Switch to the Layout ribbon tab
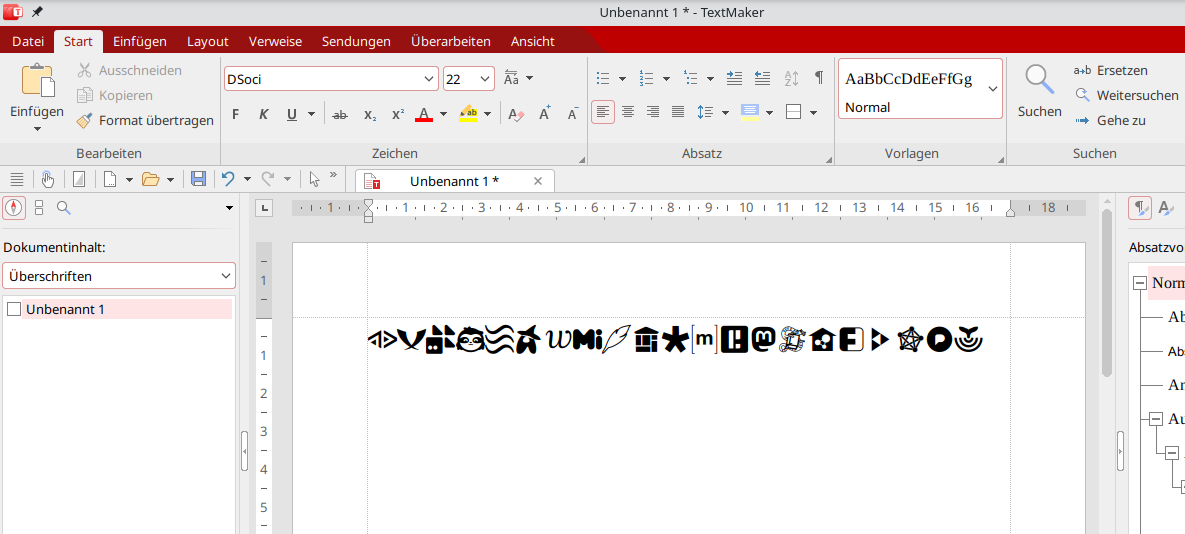 pyautogui.click(x=208, y=41)
